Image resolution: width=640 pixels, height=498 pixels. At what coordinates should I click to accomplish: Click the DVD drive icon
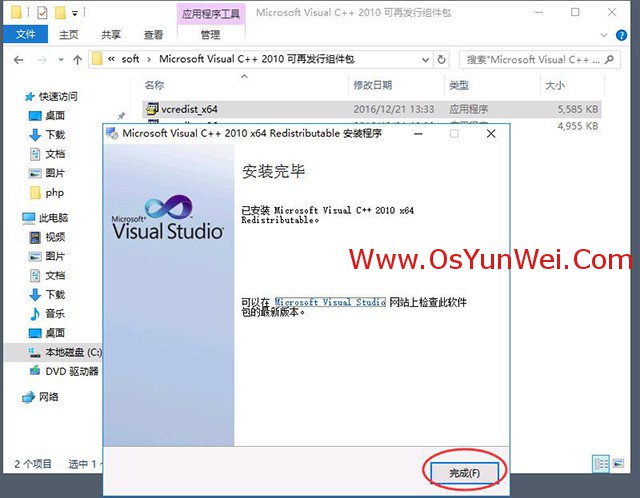[35, 371]
